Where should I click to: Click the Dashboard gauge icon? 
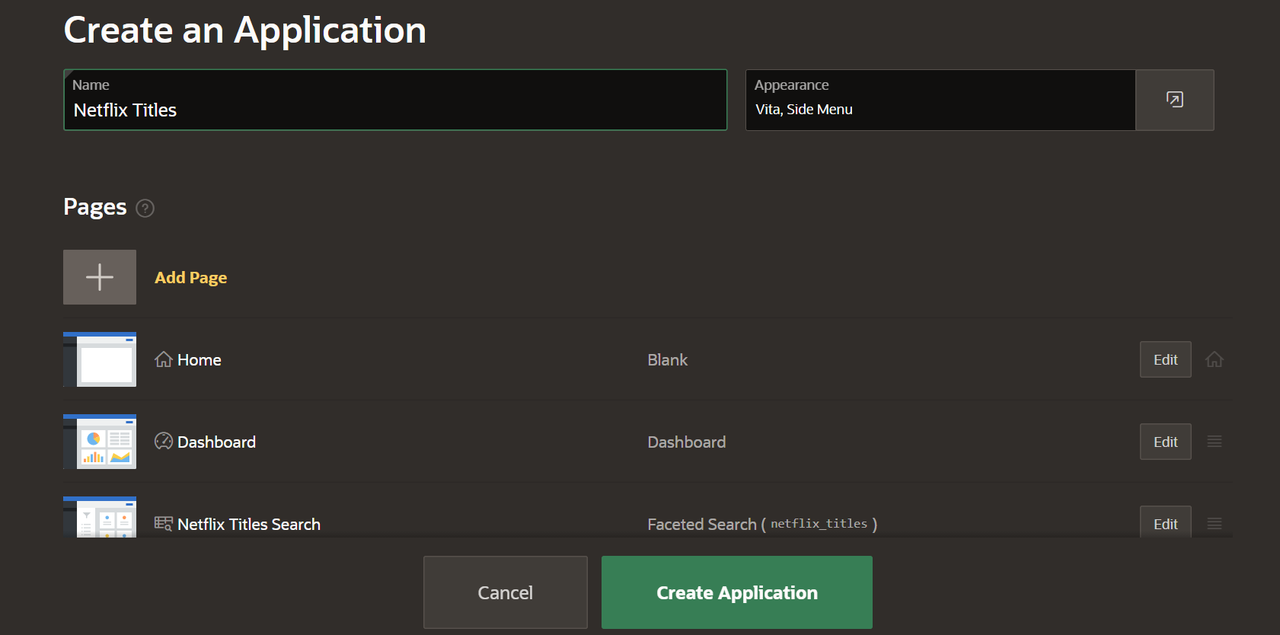tap(164, 441)
